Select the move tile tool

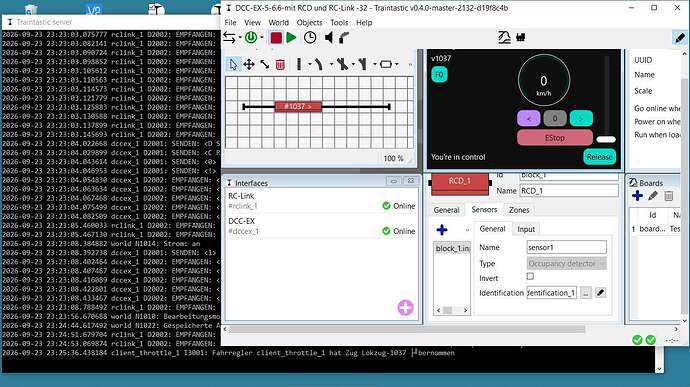[x=249, y=65]
